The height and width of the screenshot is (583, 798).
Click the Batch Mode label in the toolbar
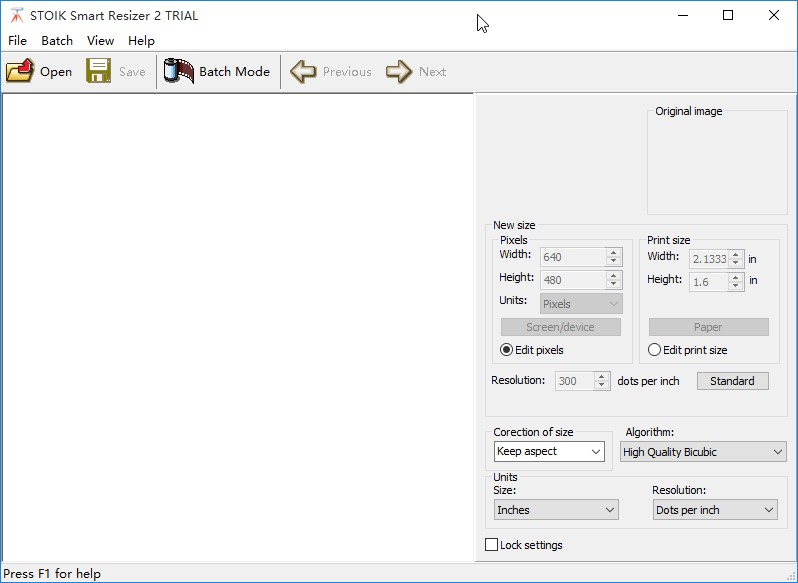point(235,72)
